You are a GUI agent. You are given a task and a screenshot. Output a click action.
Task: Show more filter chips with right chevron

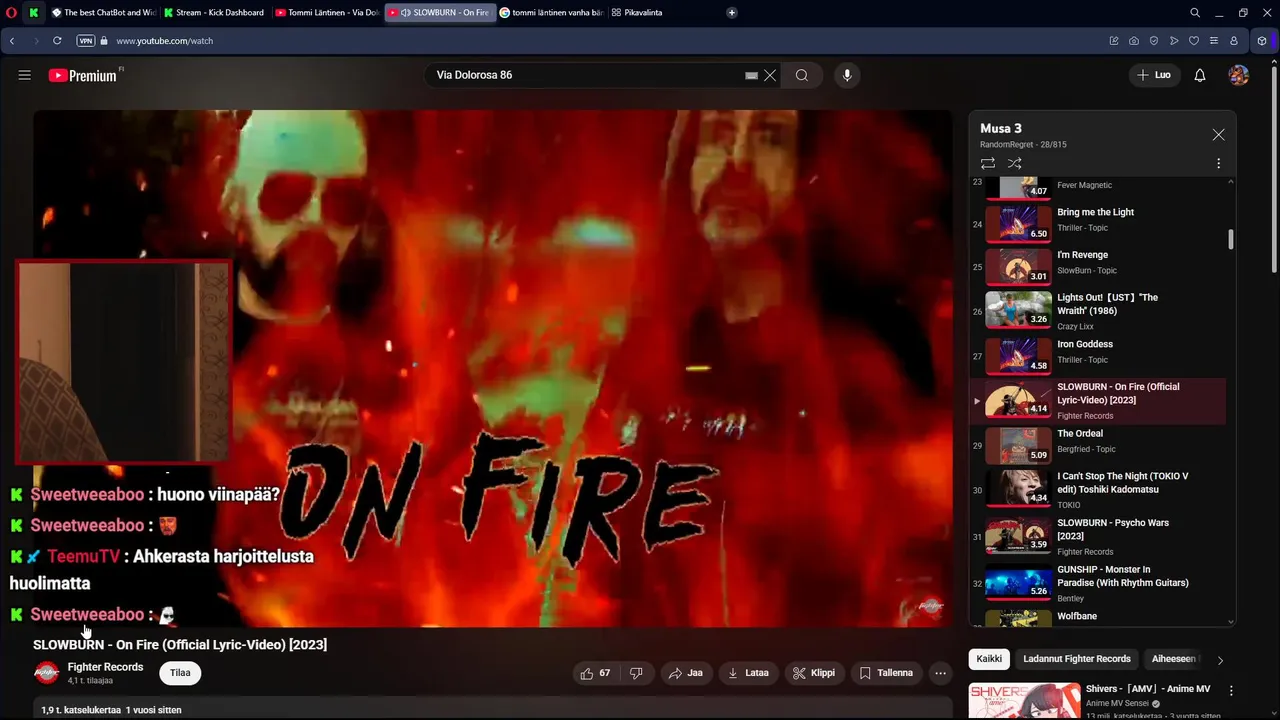click(x=1220, y=660)
